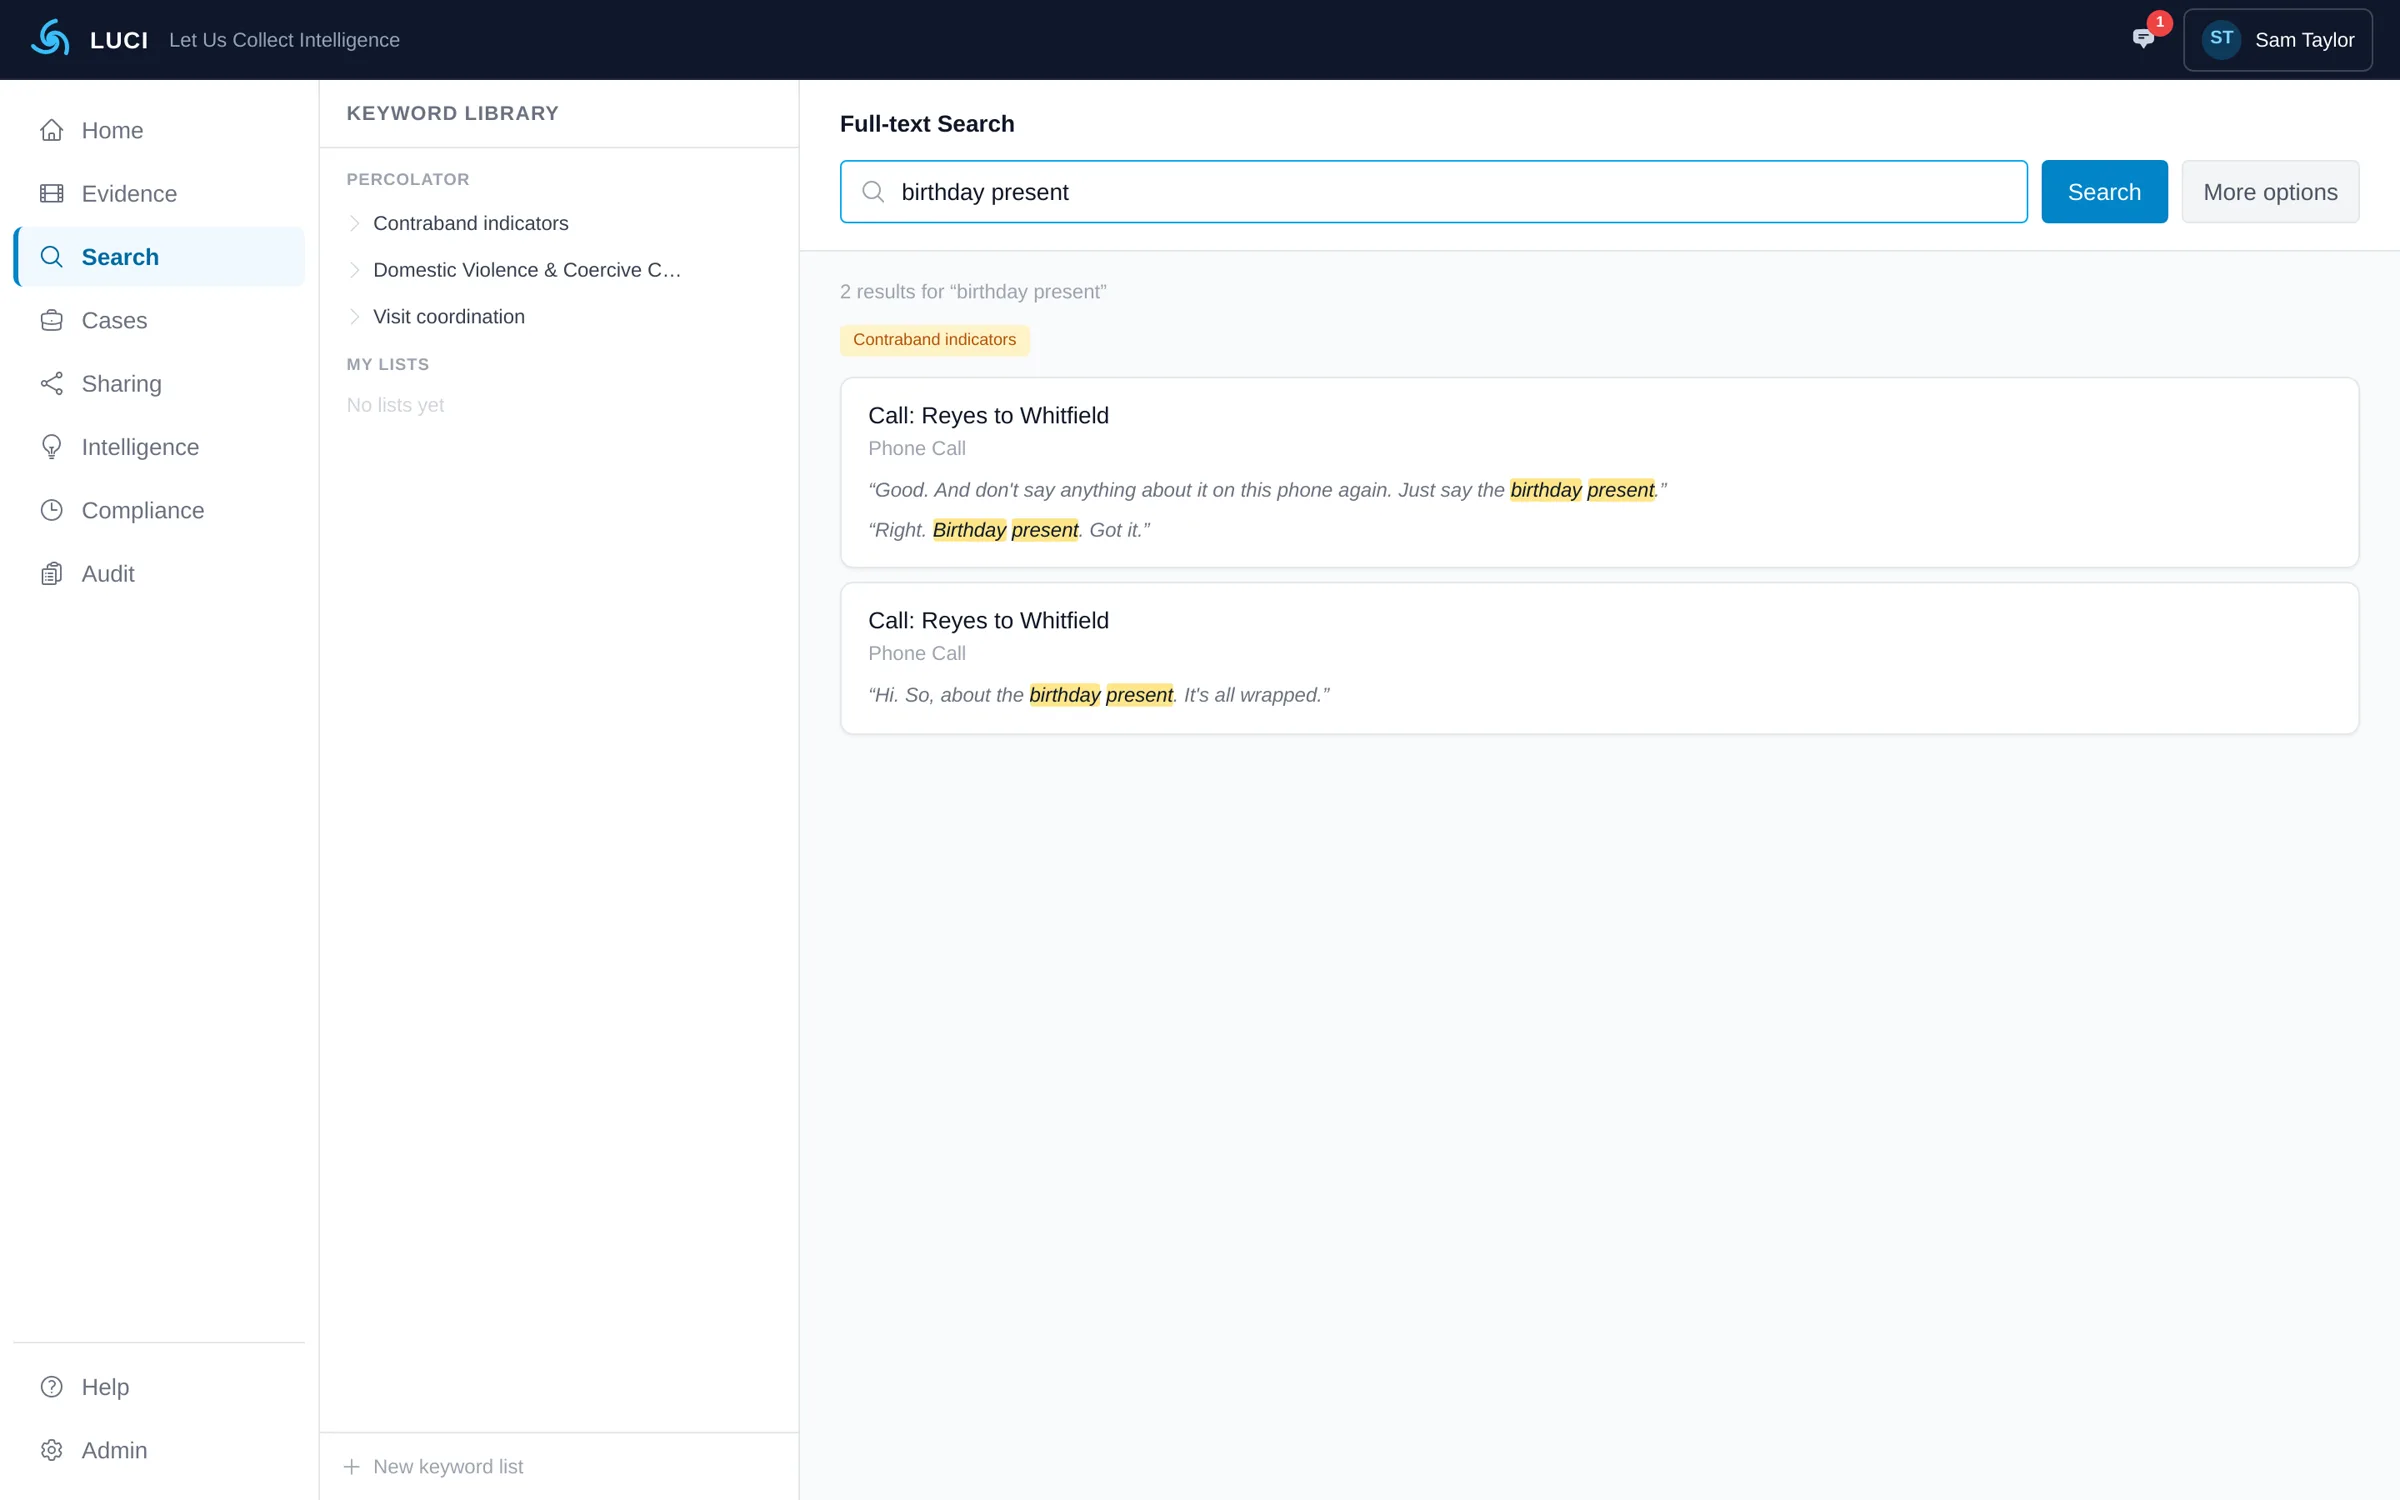Click the red notification badge
Image resolution: width=2400 pixels, height=1500 pixels.
tap(2160, 23)
